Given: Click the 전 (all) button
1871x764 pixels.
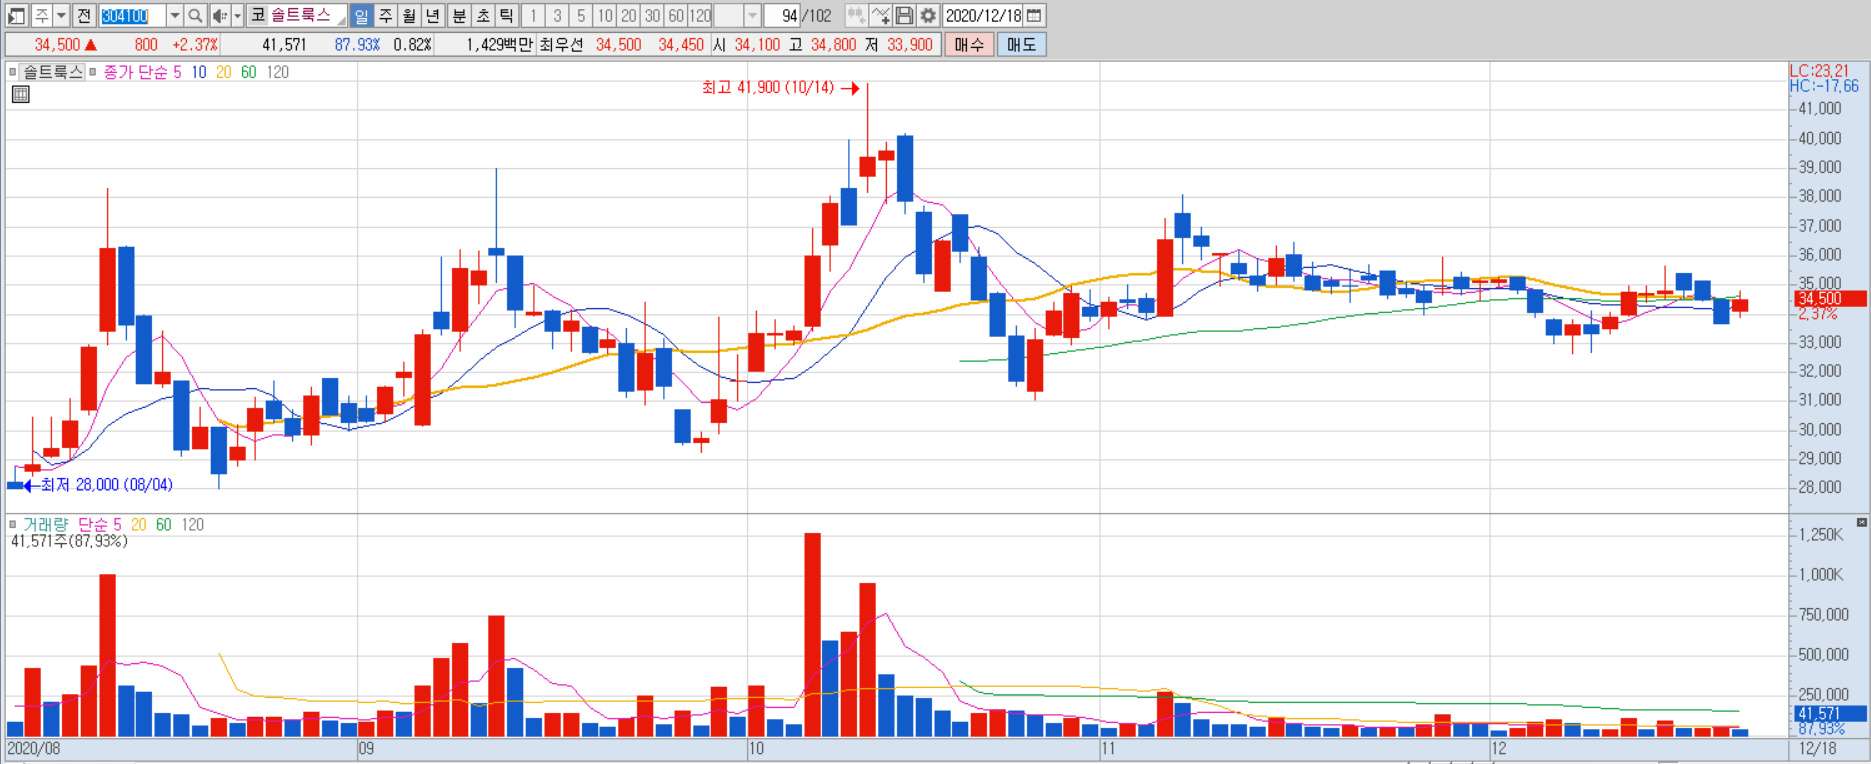Looking at the screenshot, I should point(84,16).
